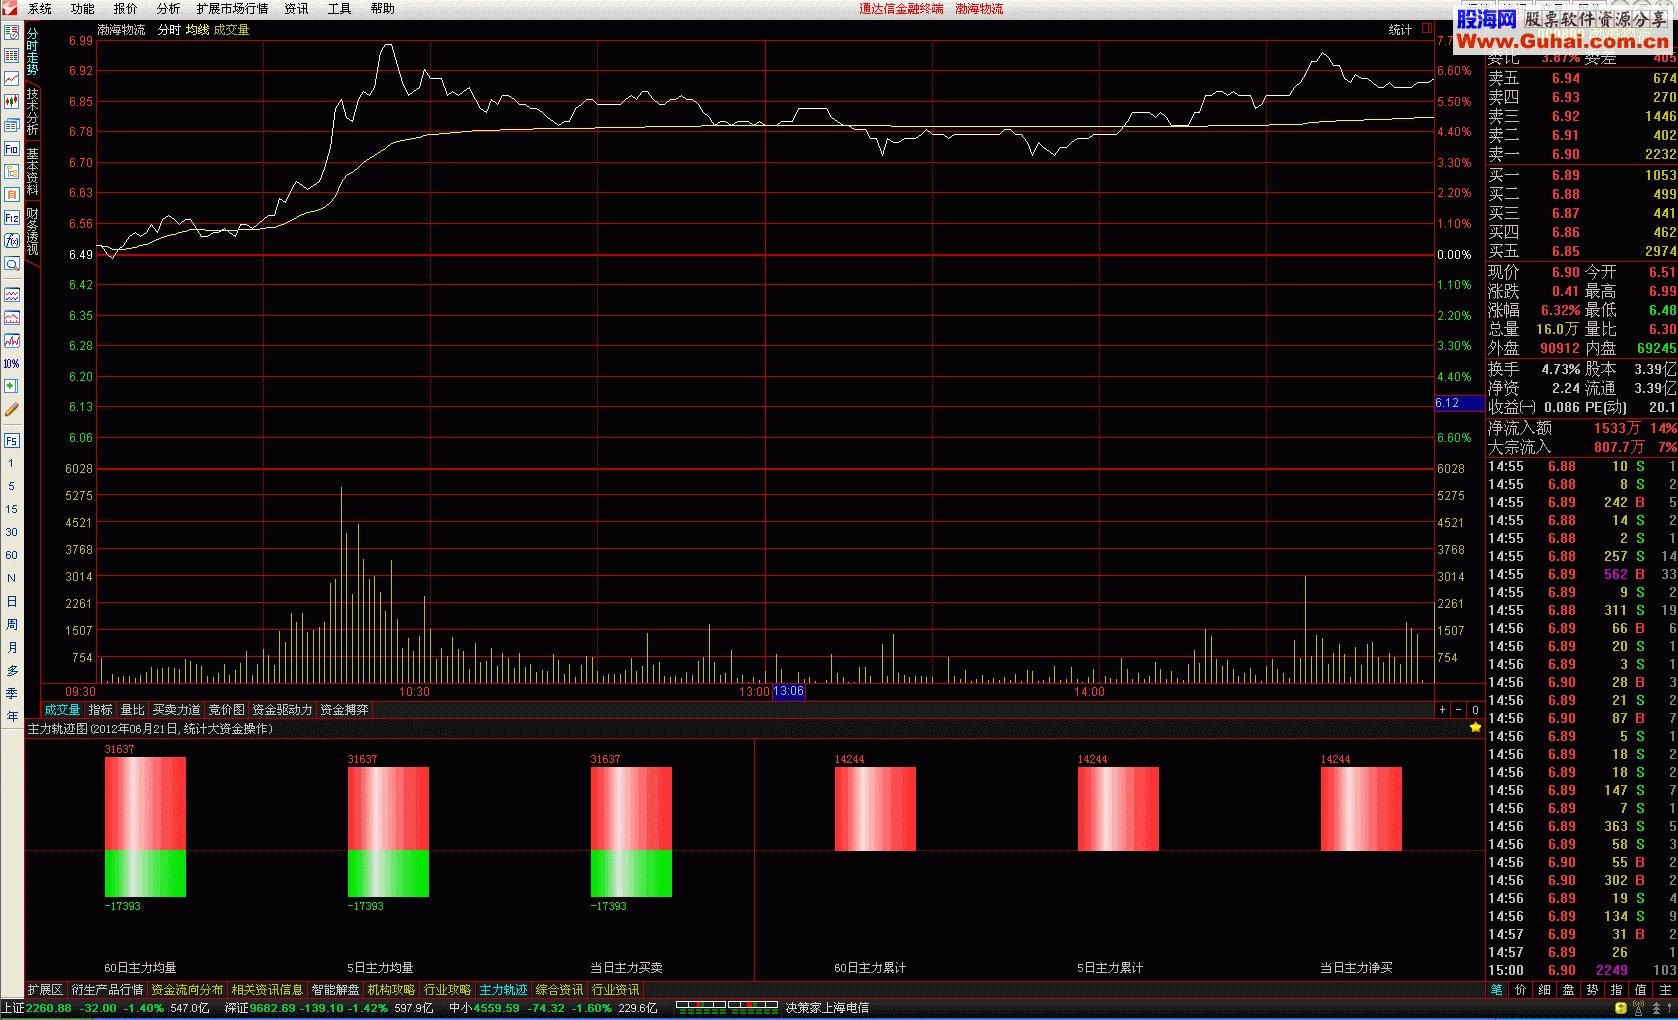Open the news window icon below the candlestick icon
This screenshot has height=1020, width=1678.
tap(12, 125)
